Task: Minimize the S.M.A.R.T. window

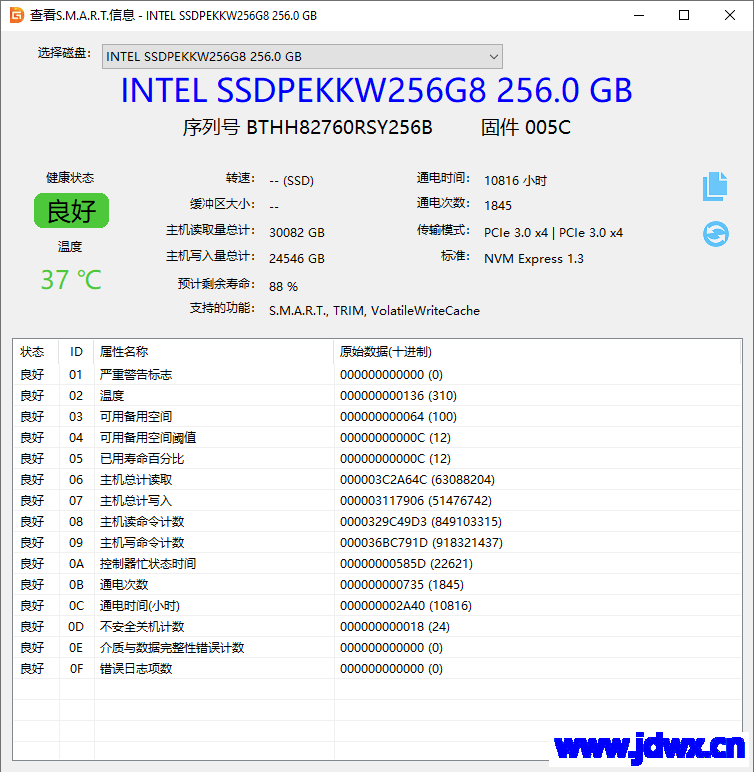Action: coord(639,15)
